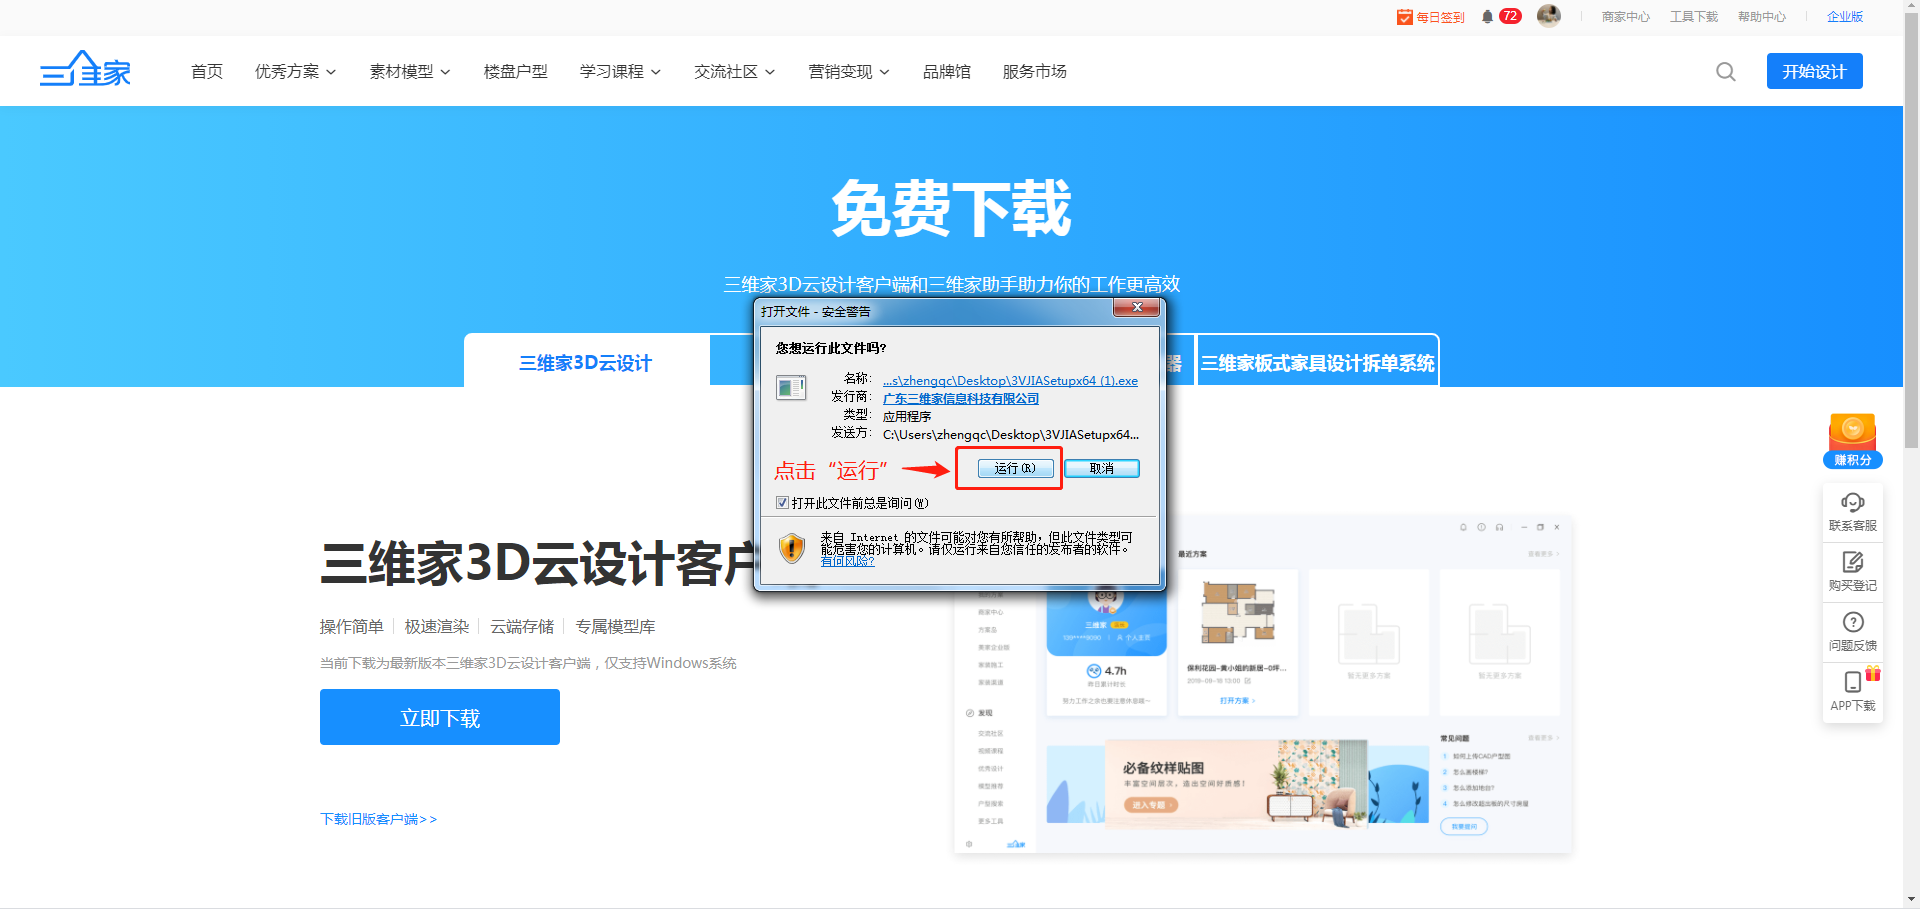This screenshot has height=909, width=1920.
Task: Open 商家中心 in the top bar
Action: pos(1626,17)
